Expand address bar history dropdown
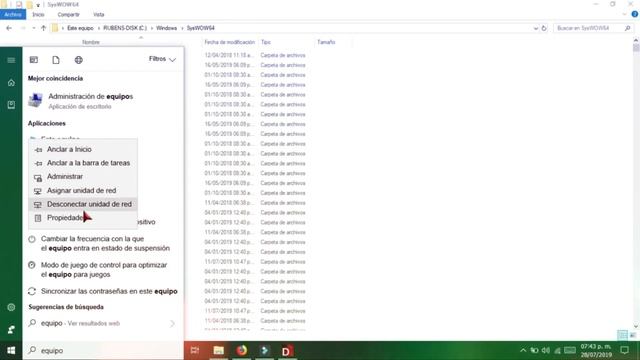 pos(536,29)
